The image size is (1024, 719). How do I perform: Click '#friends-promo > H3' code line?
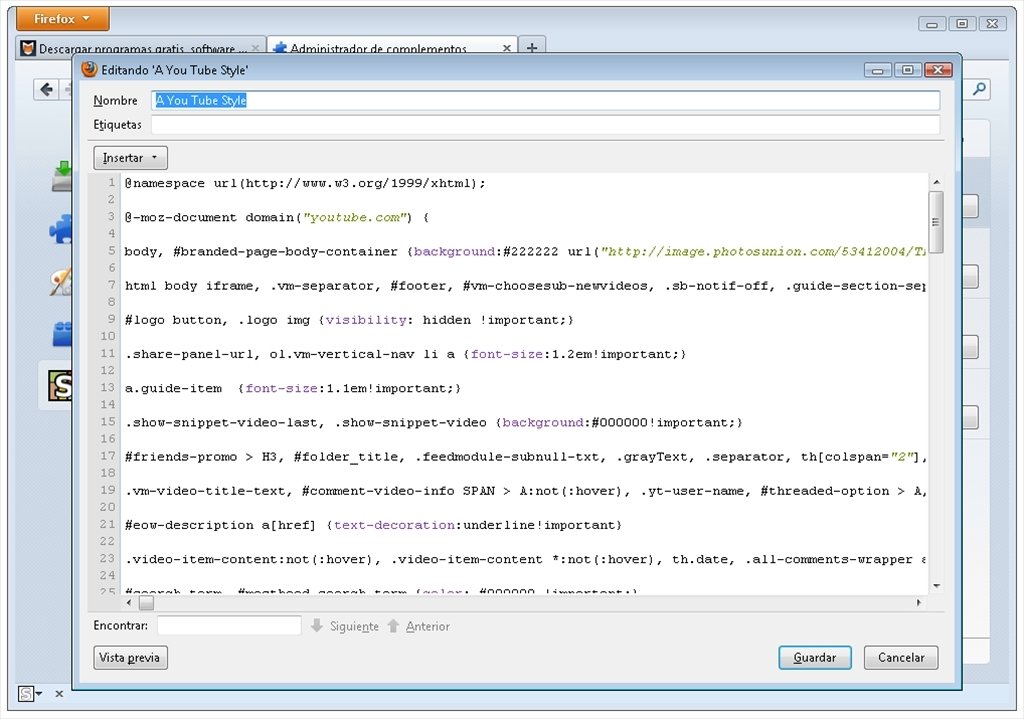(526, 457)
